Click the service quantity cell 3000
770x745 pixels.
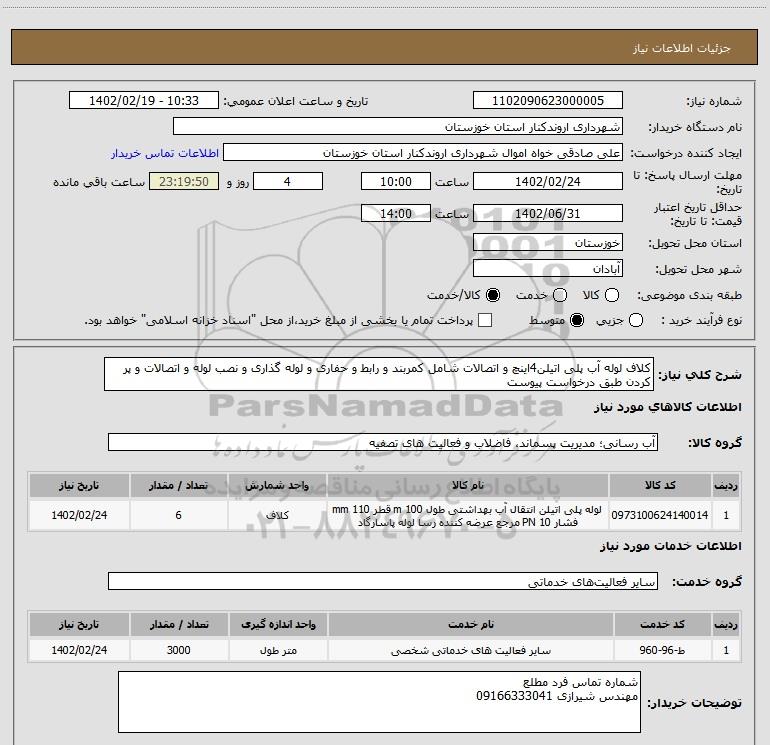pyautogui.click(x=178, y=650)
